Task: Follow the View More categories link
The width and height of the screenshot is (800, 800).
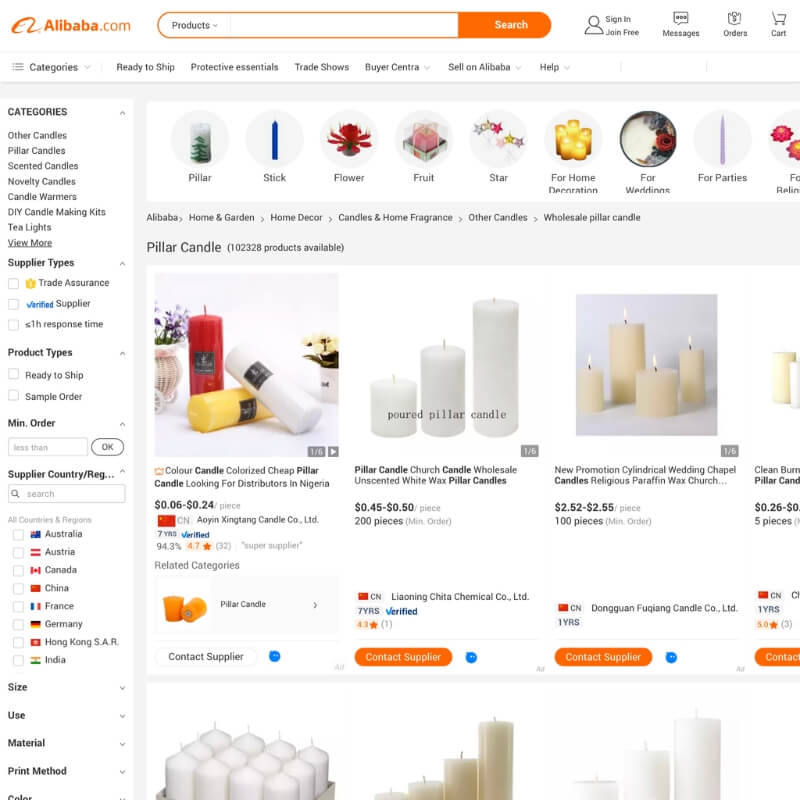Action: tap(30, 243)
